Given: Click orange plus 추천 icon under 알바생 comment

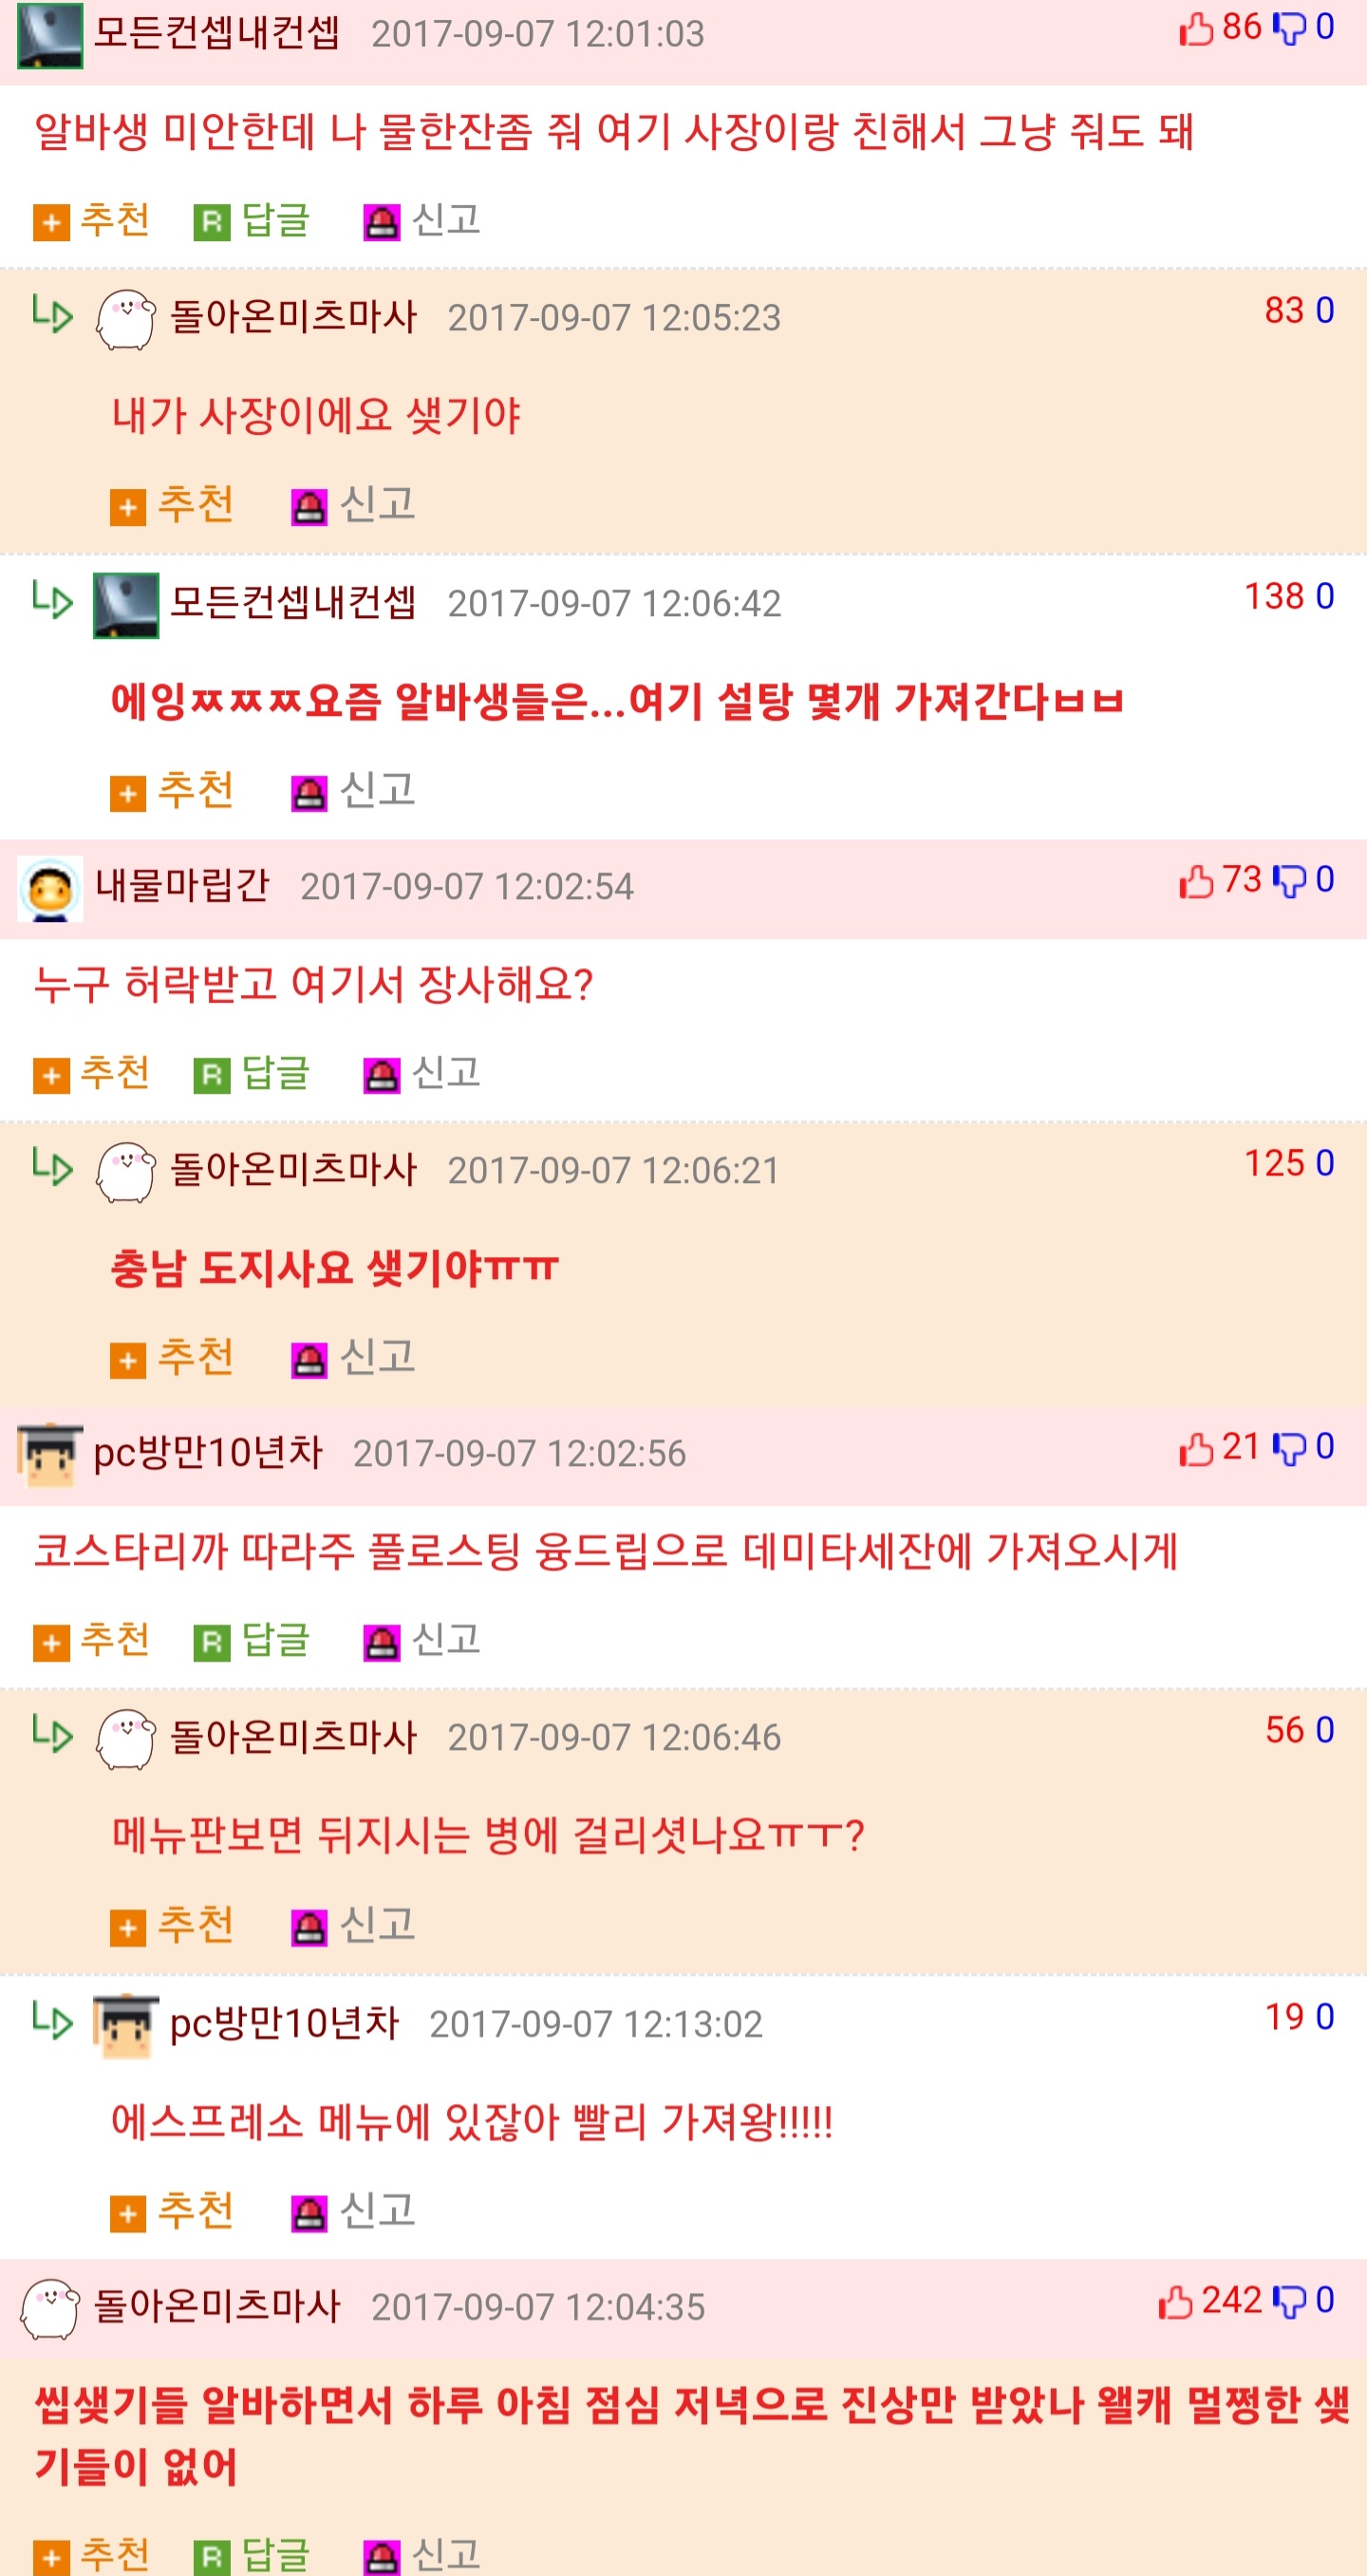Looking at the screenshot, I should pyautogui.click(x=51, y=222).
